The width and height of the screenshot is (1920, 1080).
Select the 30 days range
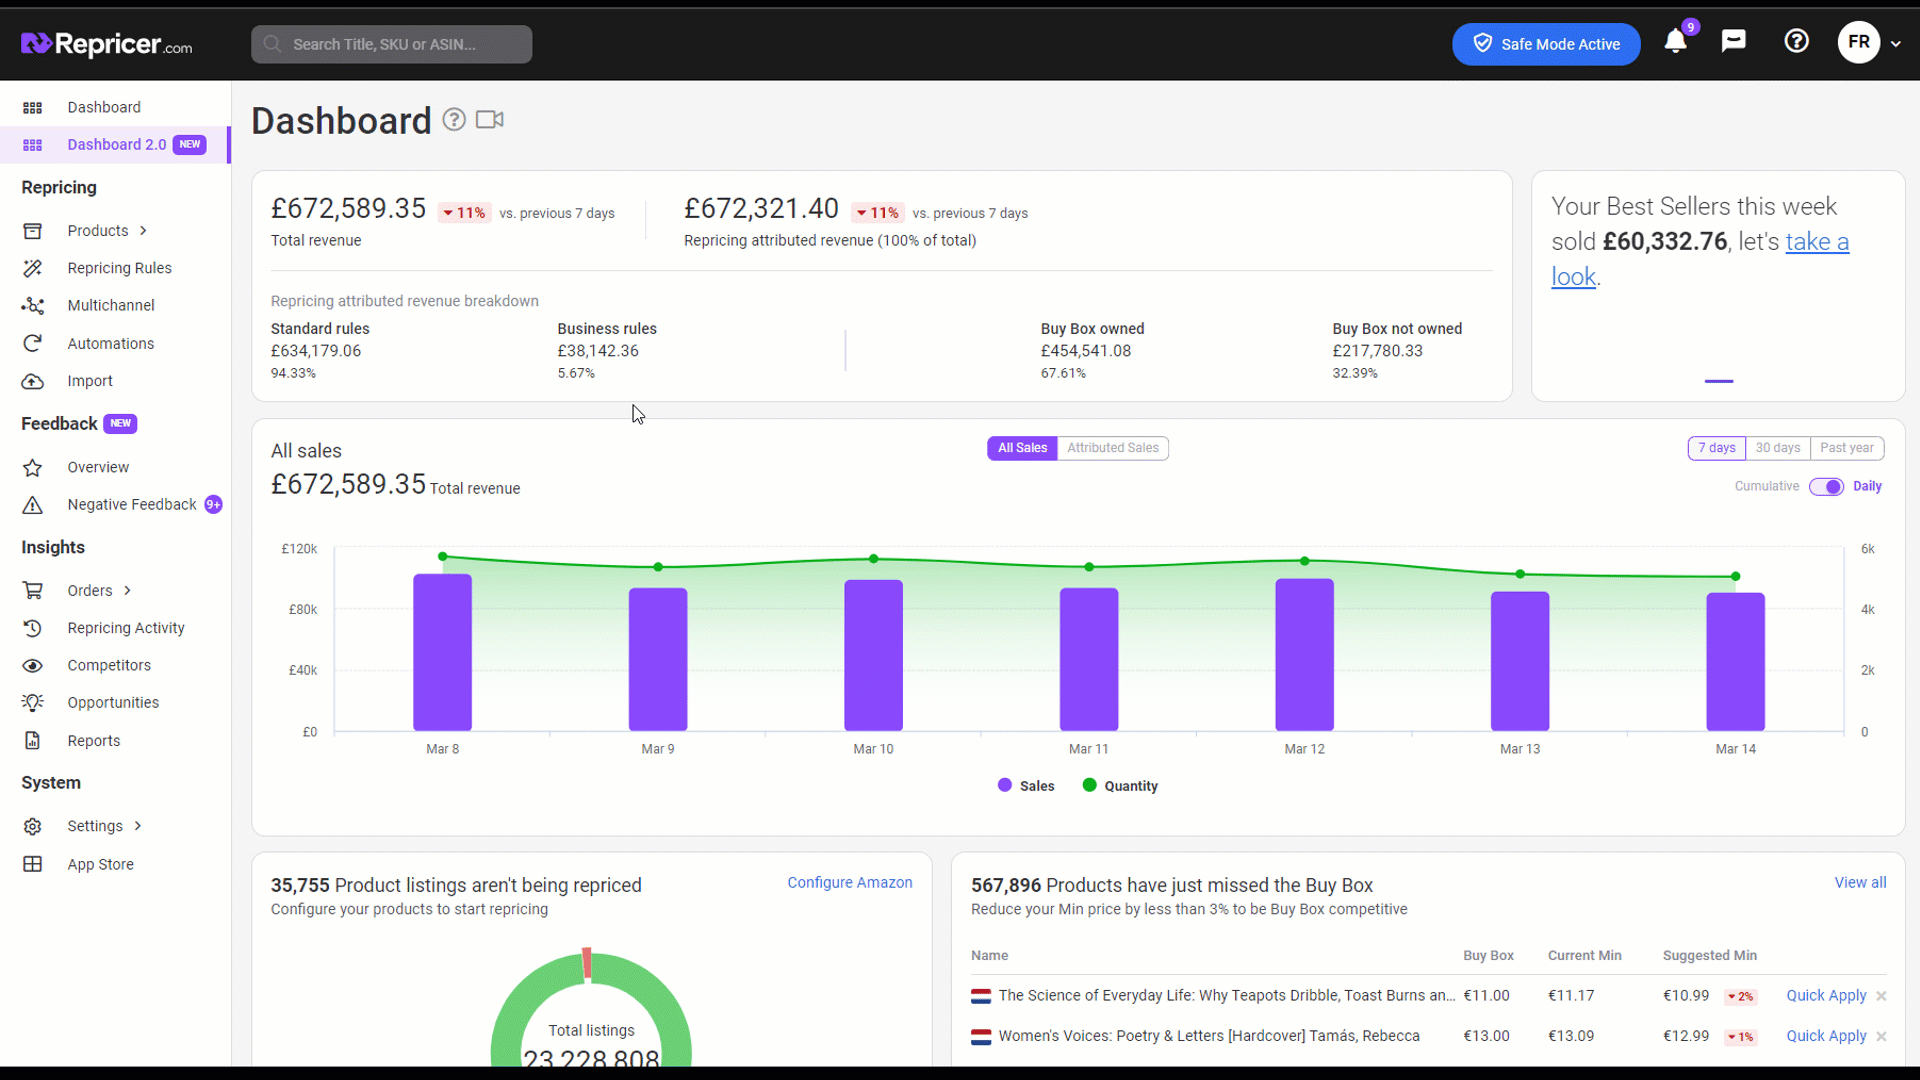(1778, 448)
